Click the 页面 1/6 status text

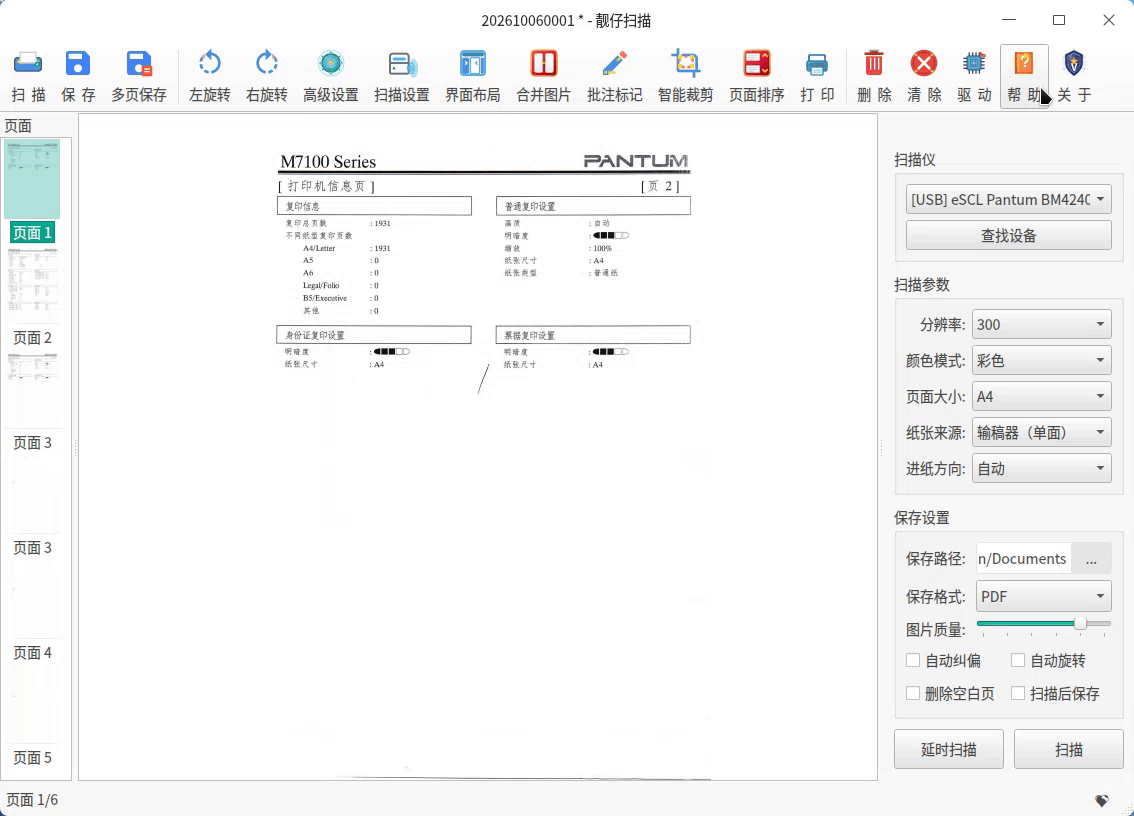[x=33, y=800]
